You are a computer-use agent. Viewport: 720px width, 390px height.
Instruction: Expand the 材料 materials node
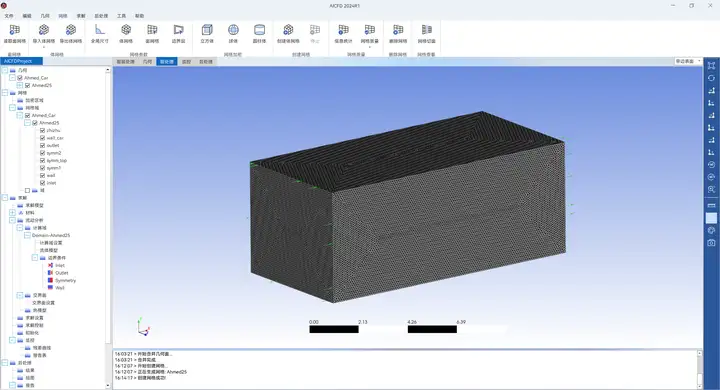click(12, 213)
